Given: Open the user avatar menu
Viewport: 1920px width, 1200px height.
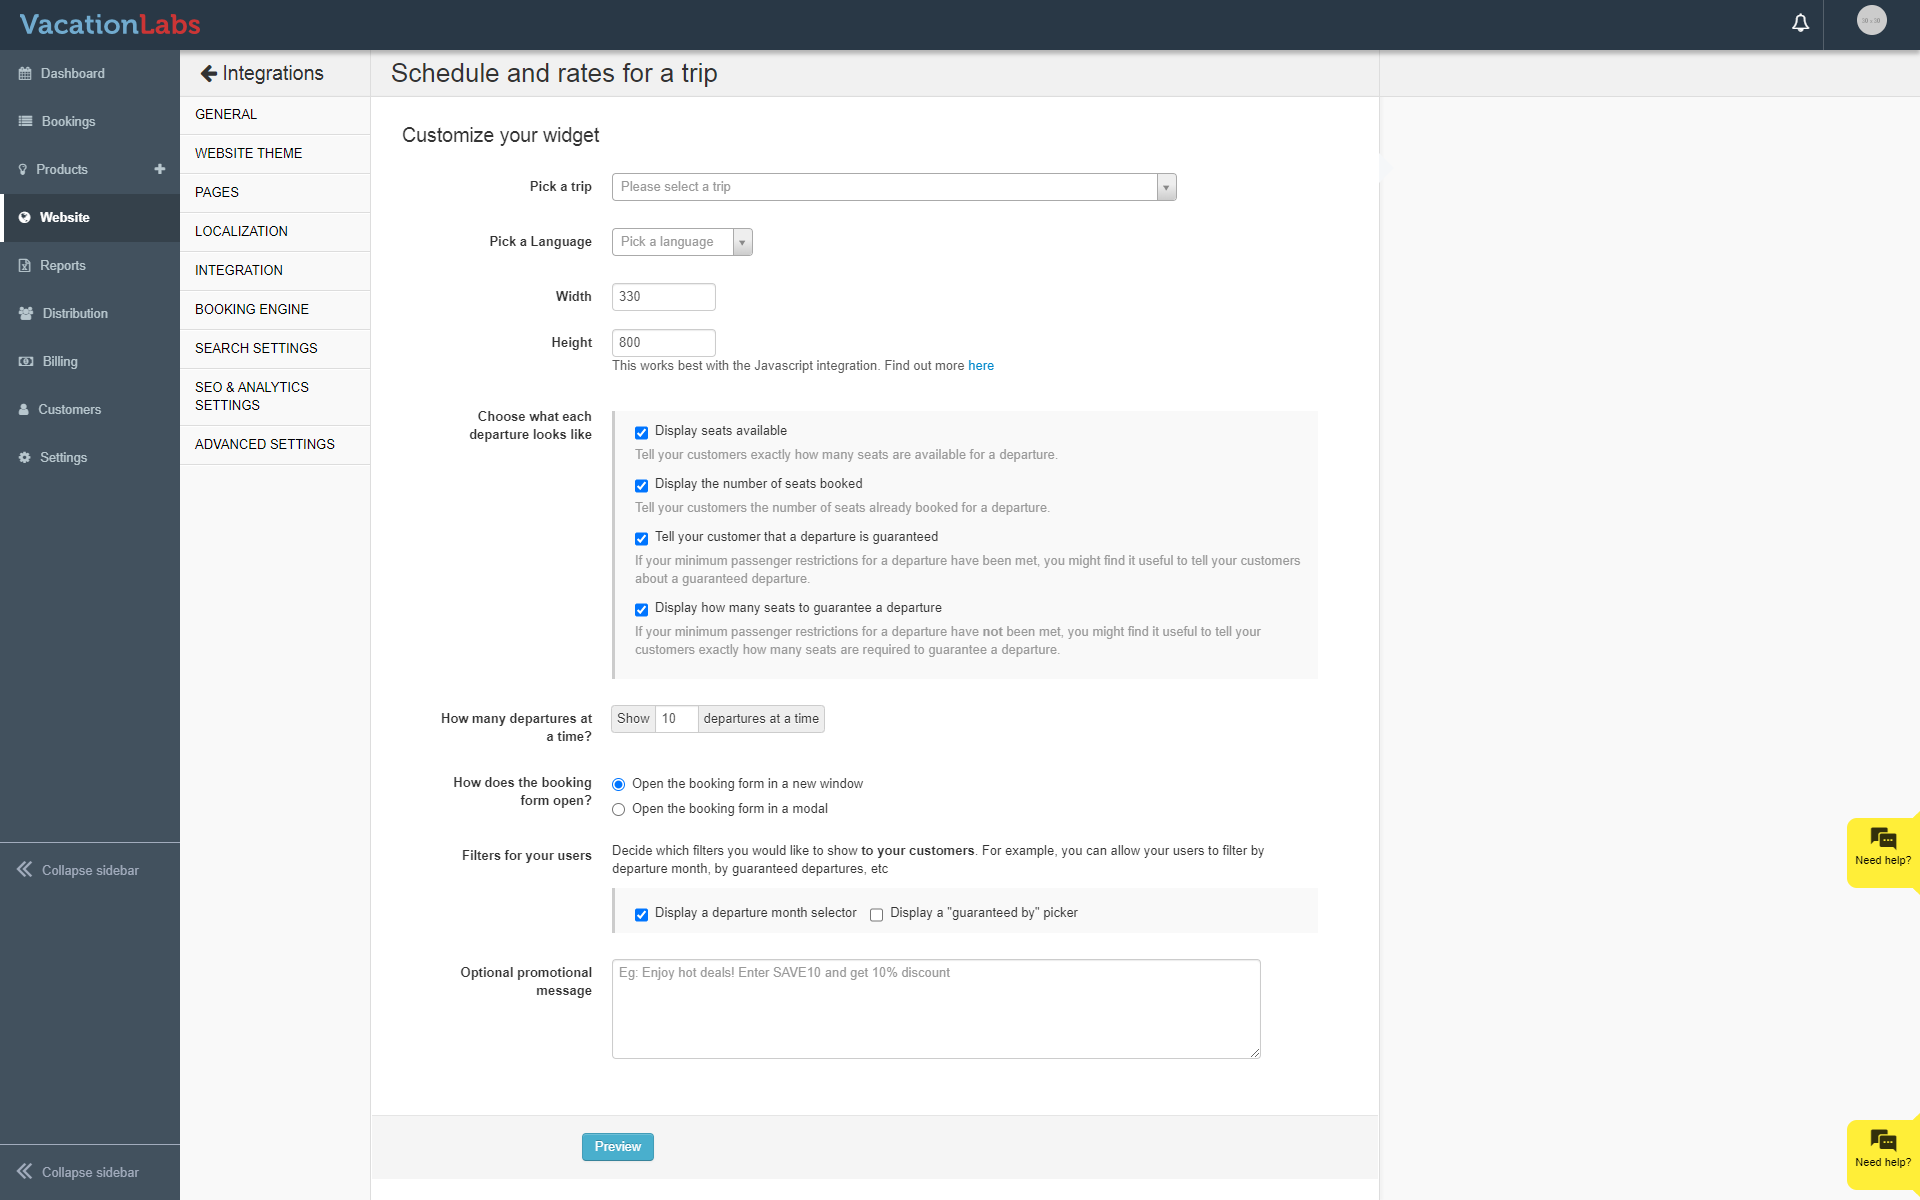Looking at the screenshot, I should point(1871,21).
